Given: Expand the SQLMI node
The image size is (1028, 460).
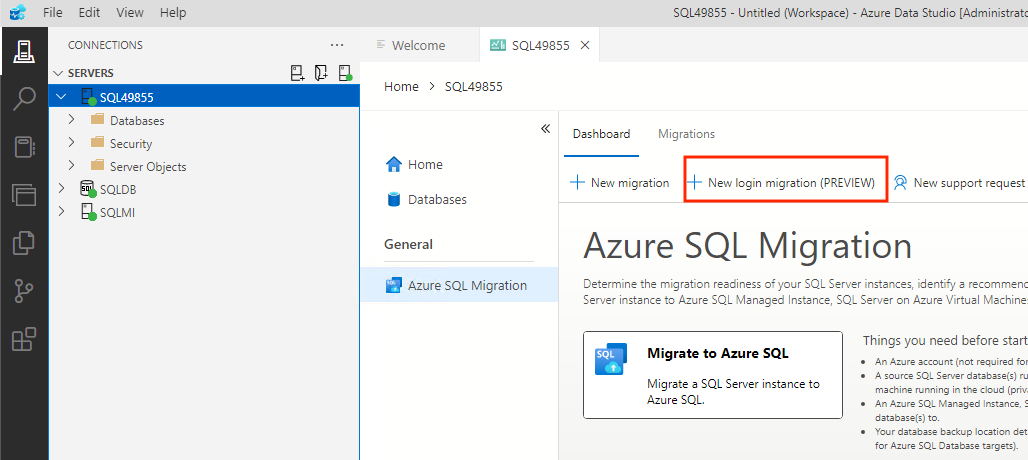Looking at the screenshot, I should 62,212.
